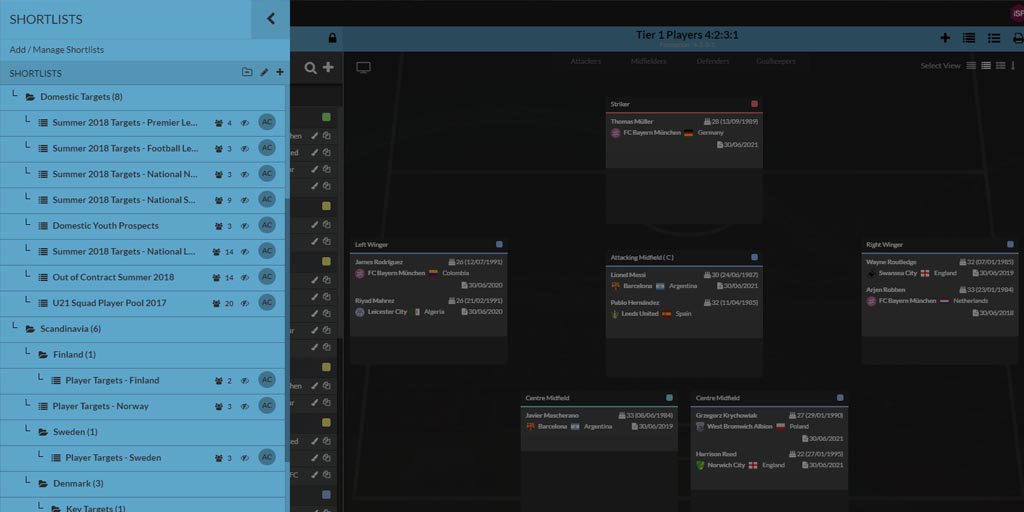Toggle visibility eye for National N... shortlist
Image resolution: width=1024 pixels, height=512 pixels.
coord(245,174)
